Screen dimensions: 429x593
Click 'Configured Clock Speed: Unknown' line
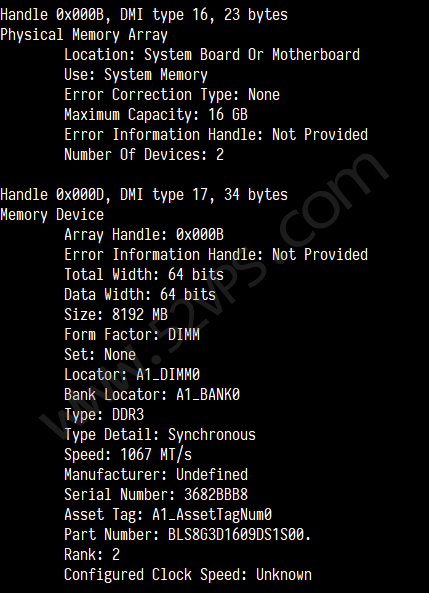click(x=188, y=575)
